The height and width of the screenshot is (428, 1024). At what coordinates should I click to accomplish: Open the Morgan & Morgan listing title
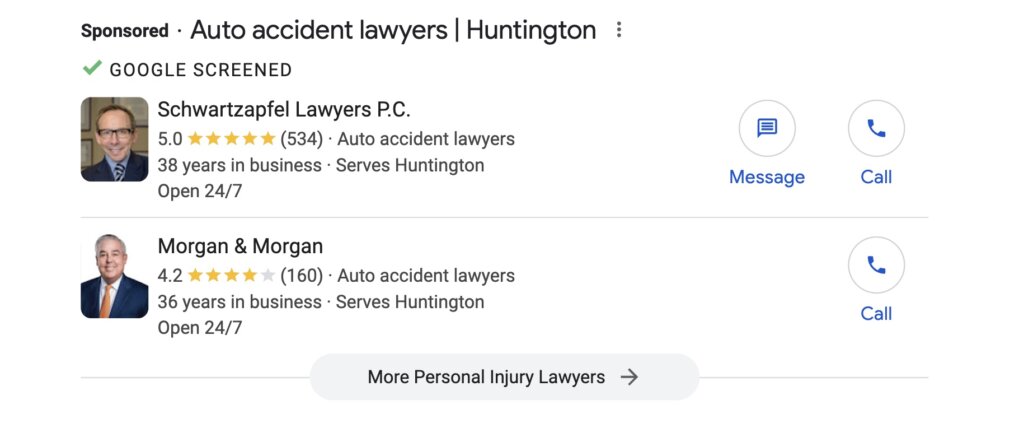pyautogui.click(x=240, y=246)
